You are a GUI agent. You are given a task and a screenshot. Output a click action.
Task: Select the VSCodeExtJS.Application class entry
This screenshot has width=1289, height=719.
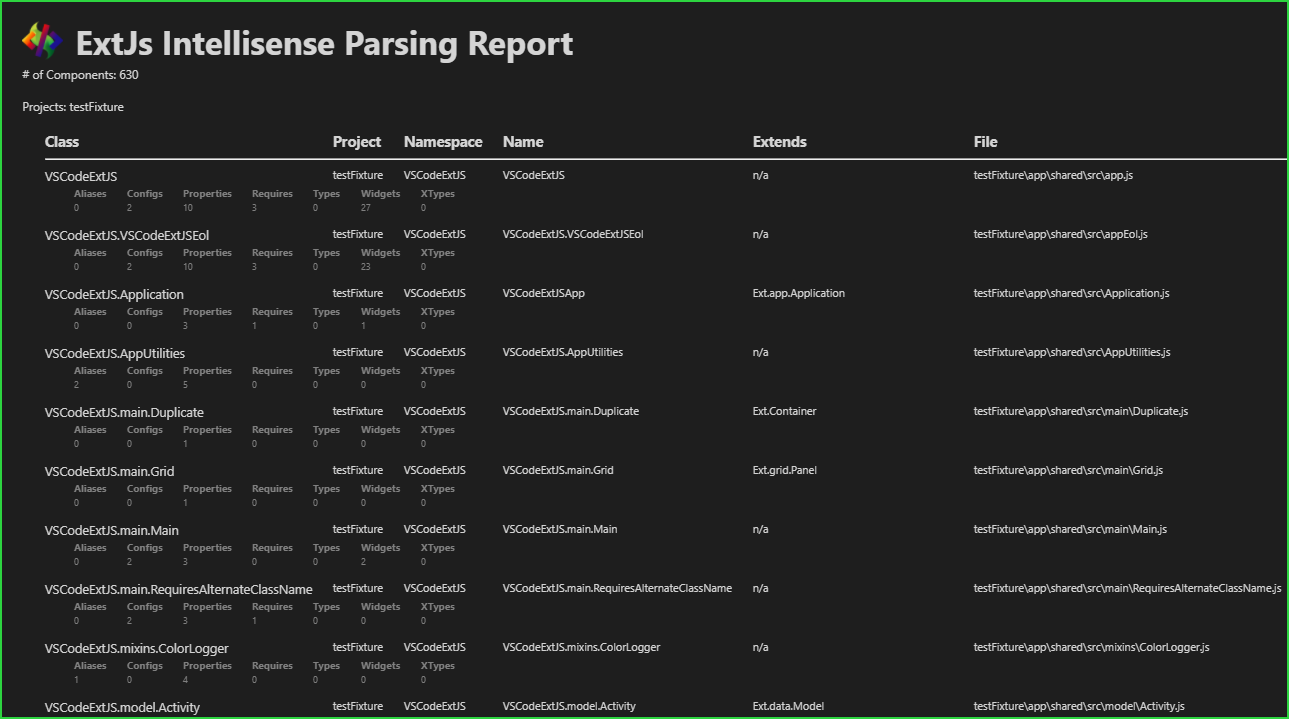coord(114,295)
